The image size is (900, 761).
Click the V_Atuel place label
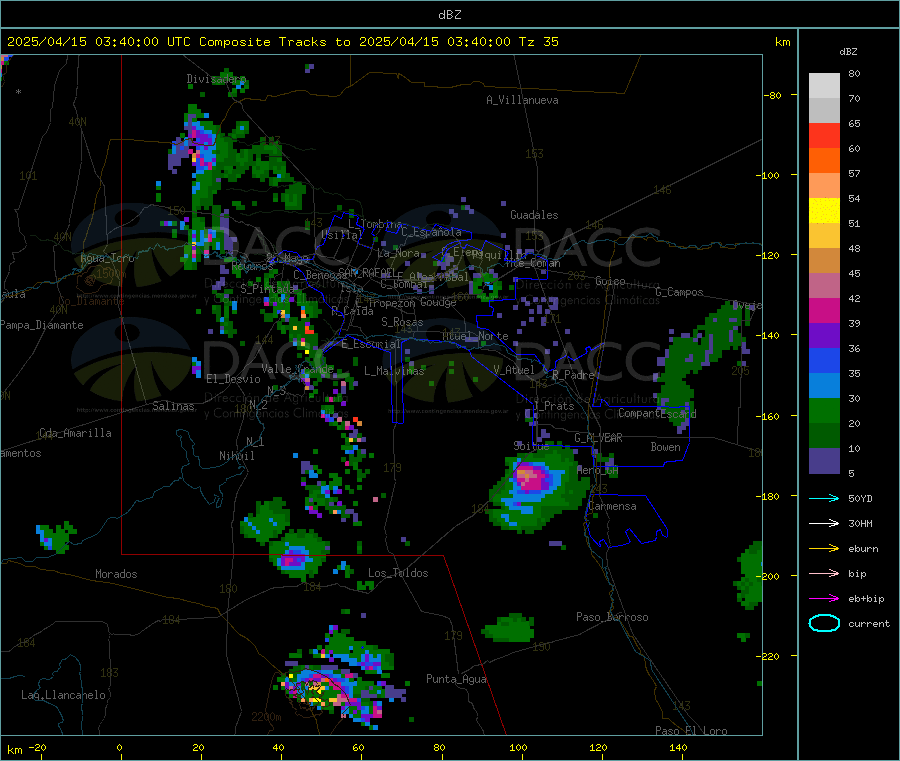514,370
